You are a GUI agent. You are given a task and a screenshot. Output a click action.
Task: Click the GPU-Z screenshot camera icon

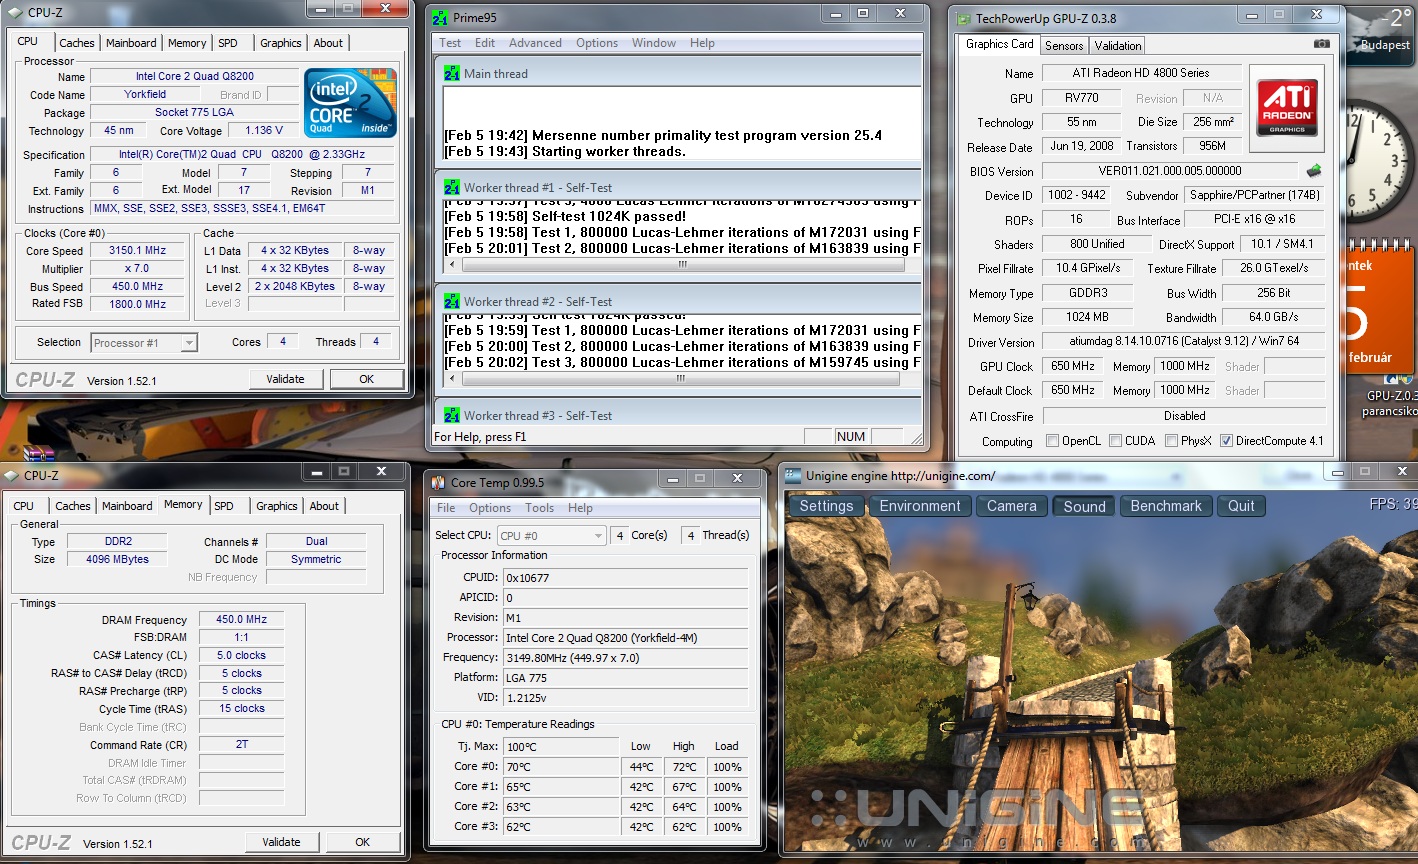click(x=1321, y=45)
